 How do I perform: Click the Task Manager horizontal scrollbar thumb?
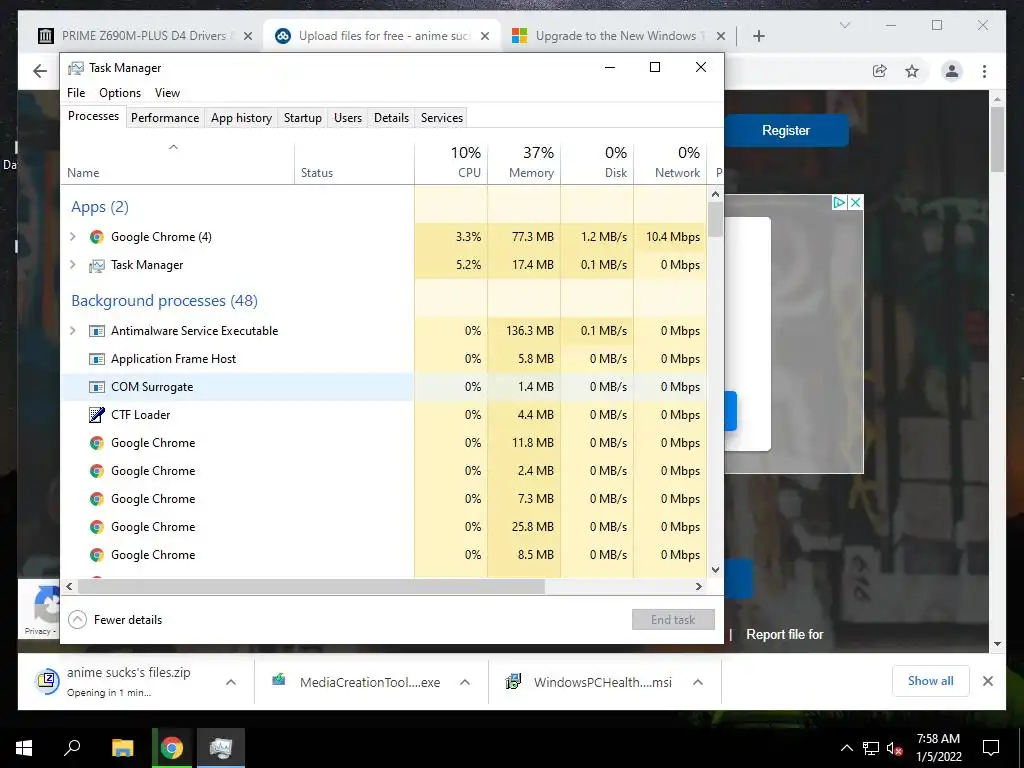click(311, 586)
